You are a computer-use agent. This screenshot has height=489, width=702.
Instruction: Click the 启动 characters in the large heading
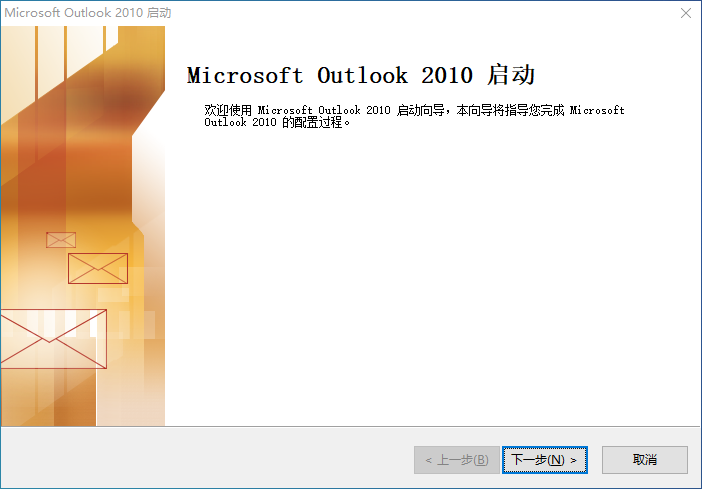tap(511, 75)
